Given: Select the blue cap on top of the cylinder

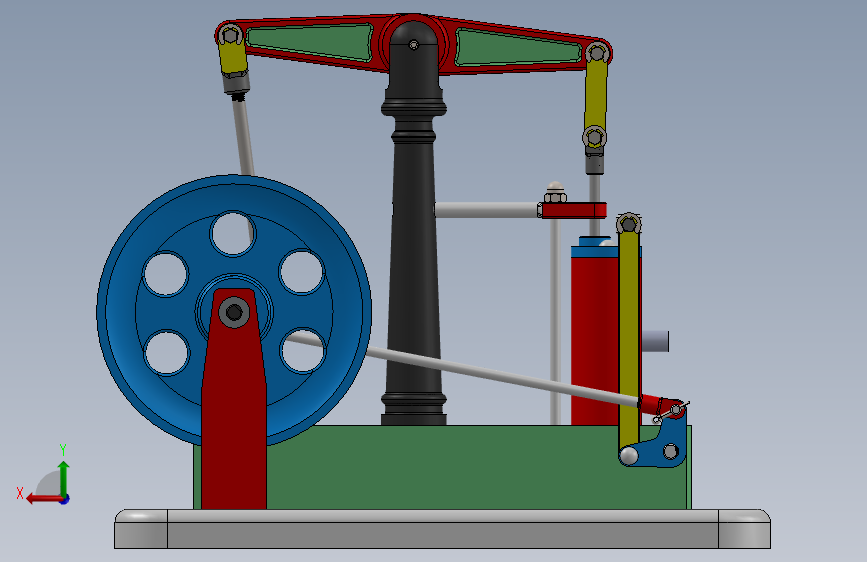Looking at the screenshot, I should (x=594, y=251).
